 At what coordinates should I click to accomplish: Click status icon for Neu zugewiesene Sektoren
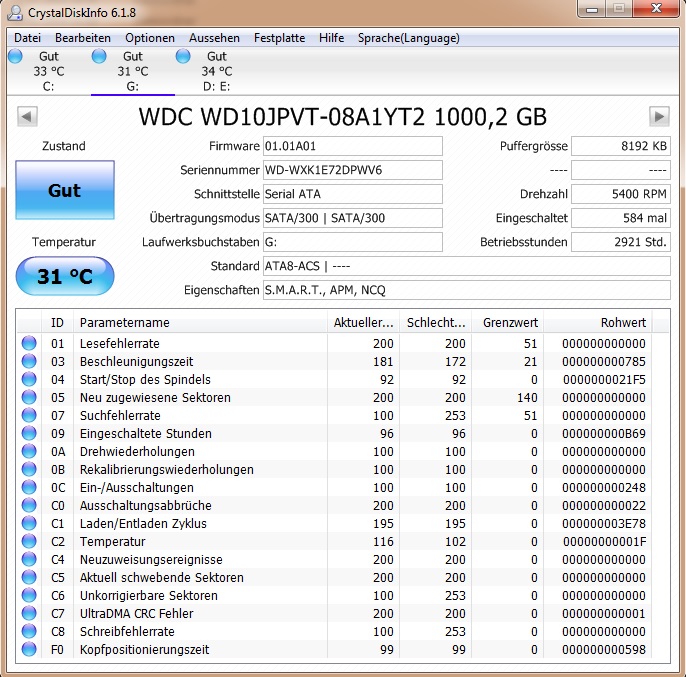[x=29, y=397]
